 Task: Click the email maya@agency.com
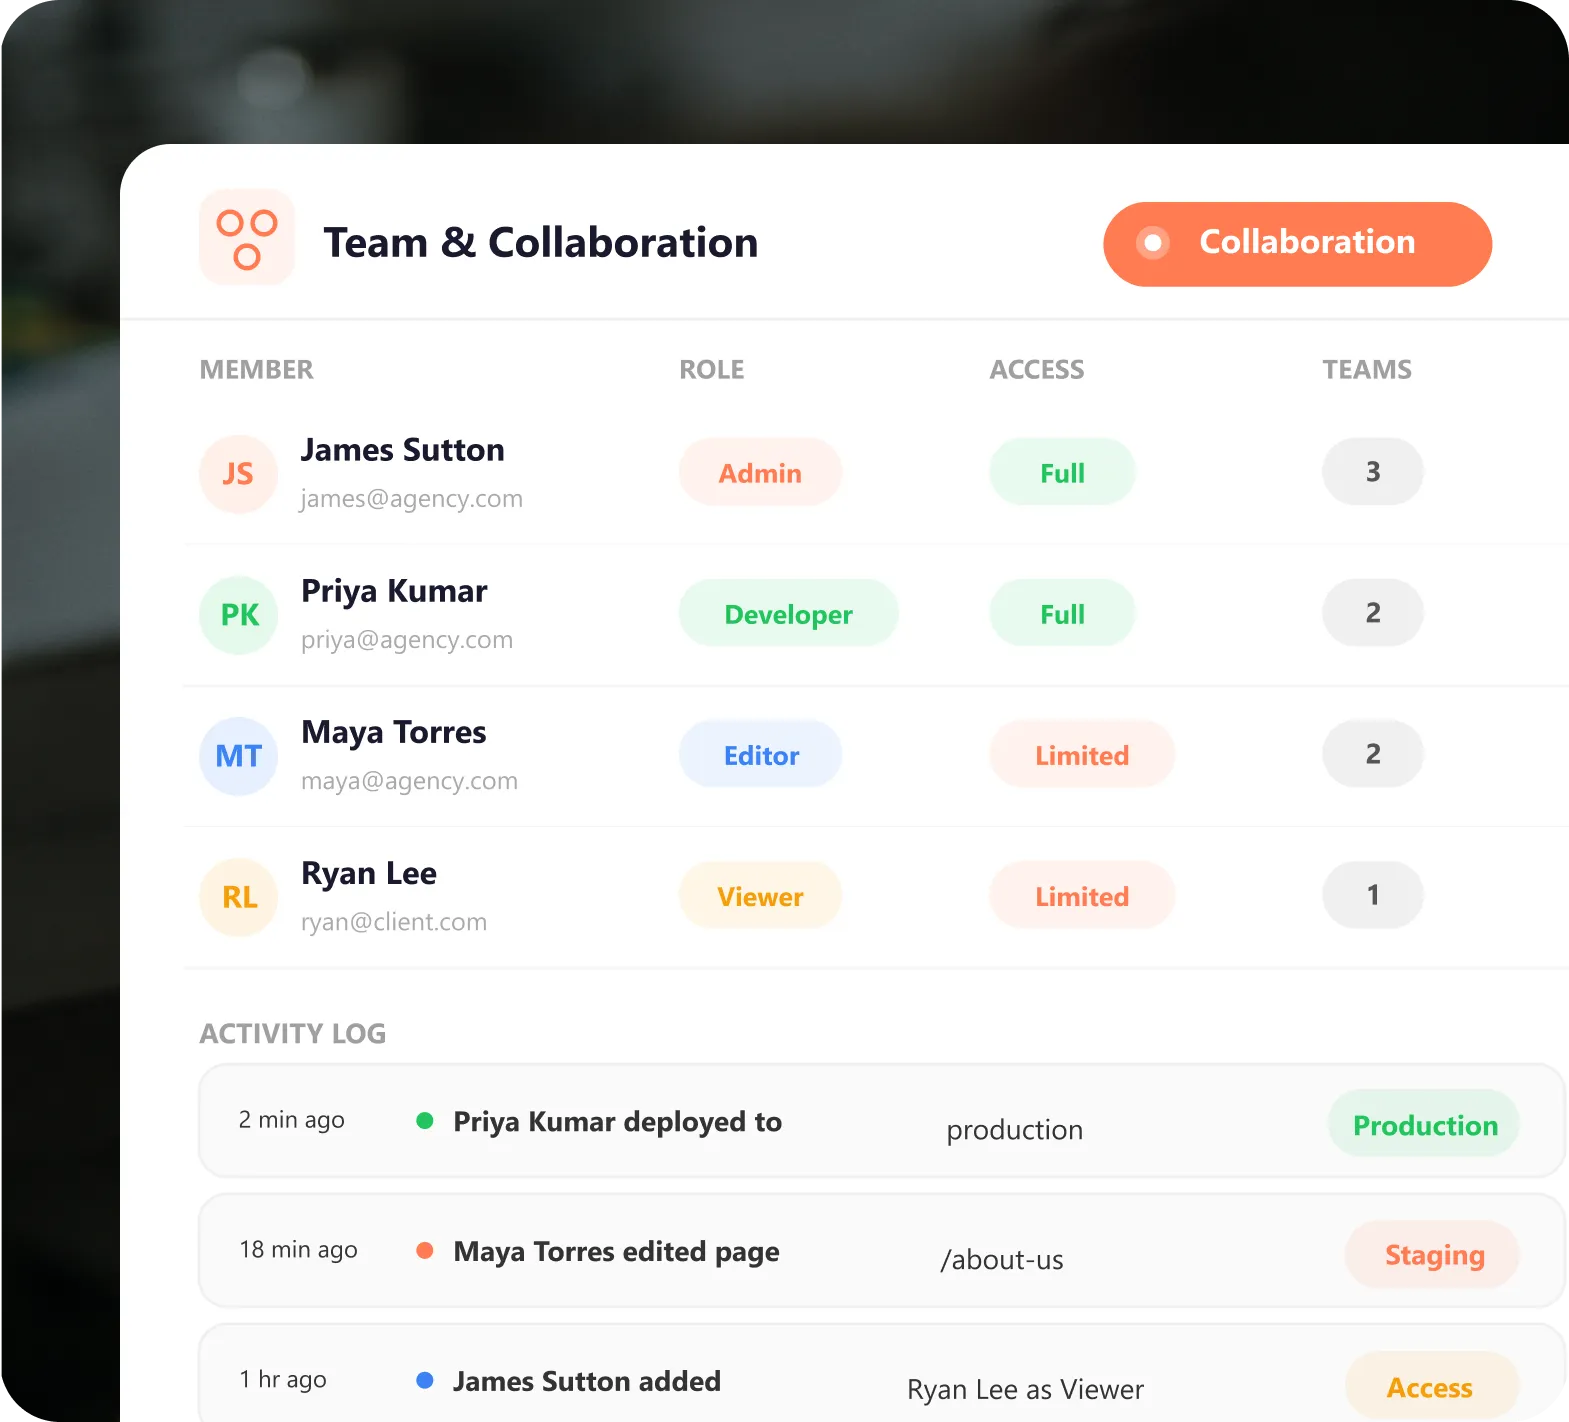tap(410, 781)
